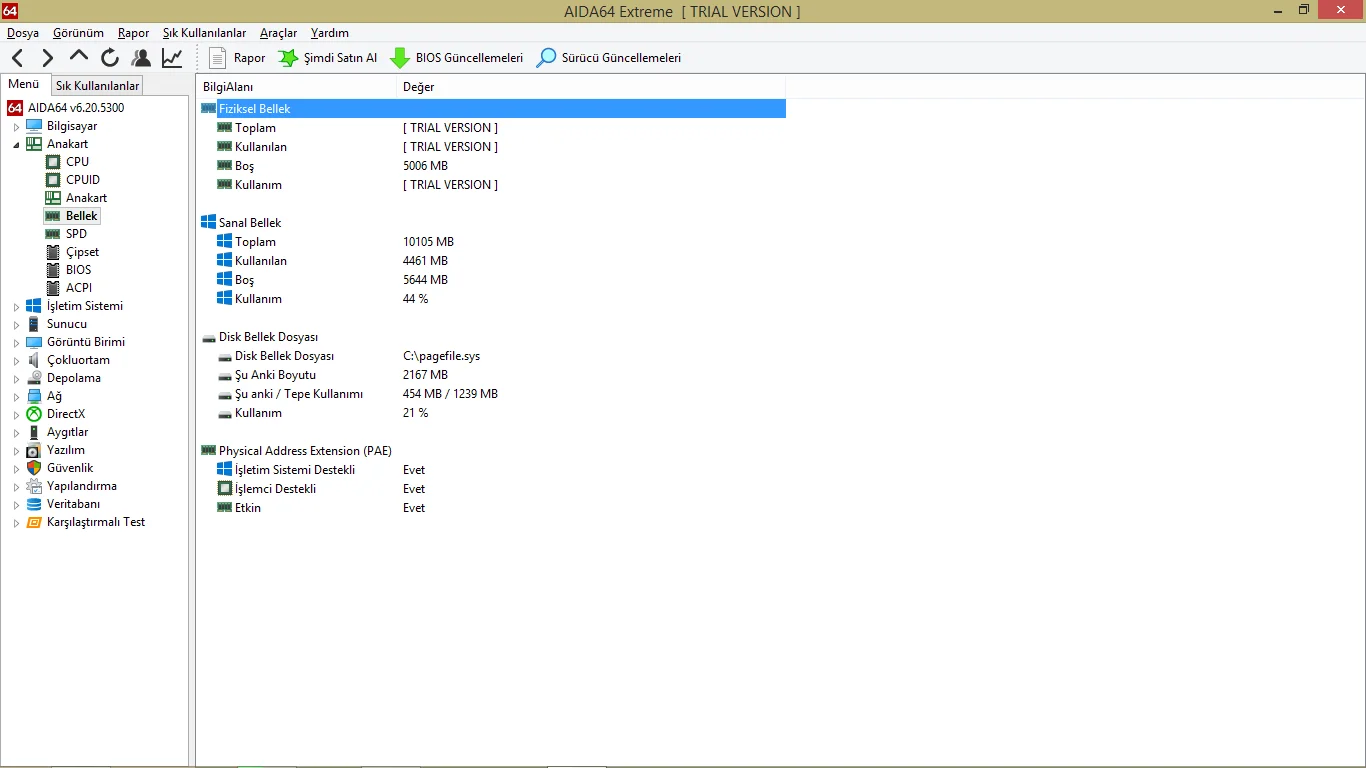Click the green download arrow BIOS icon

[x=400, y=58]
